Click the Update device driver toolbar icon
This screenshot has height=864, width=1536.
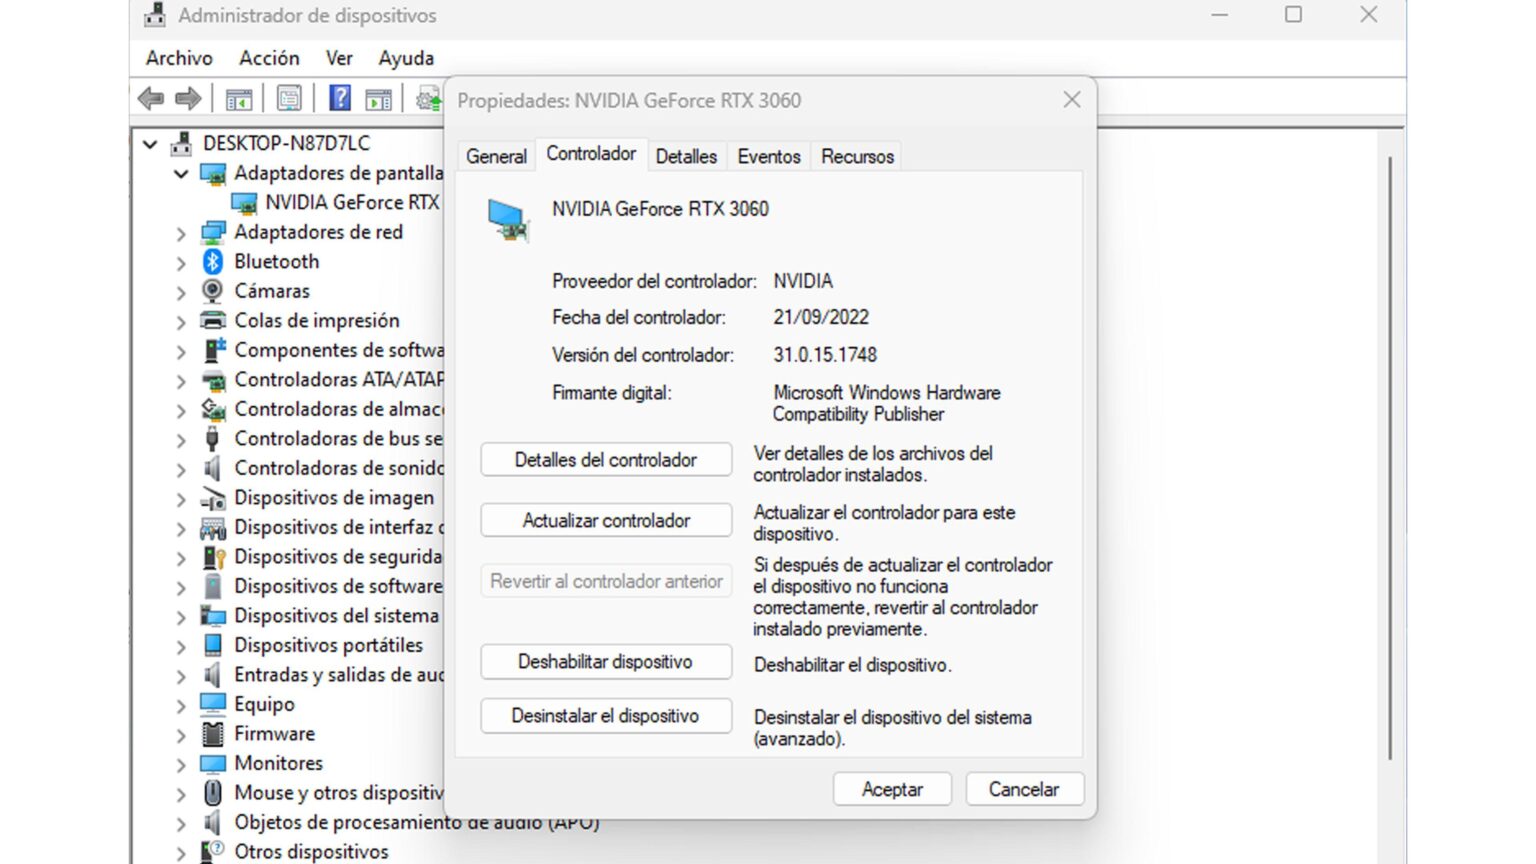(x=427, y=98)
